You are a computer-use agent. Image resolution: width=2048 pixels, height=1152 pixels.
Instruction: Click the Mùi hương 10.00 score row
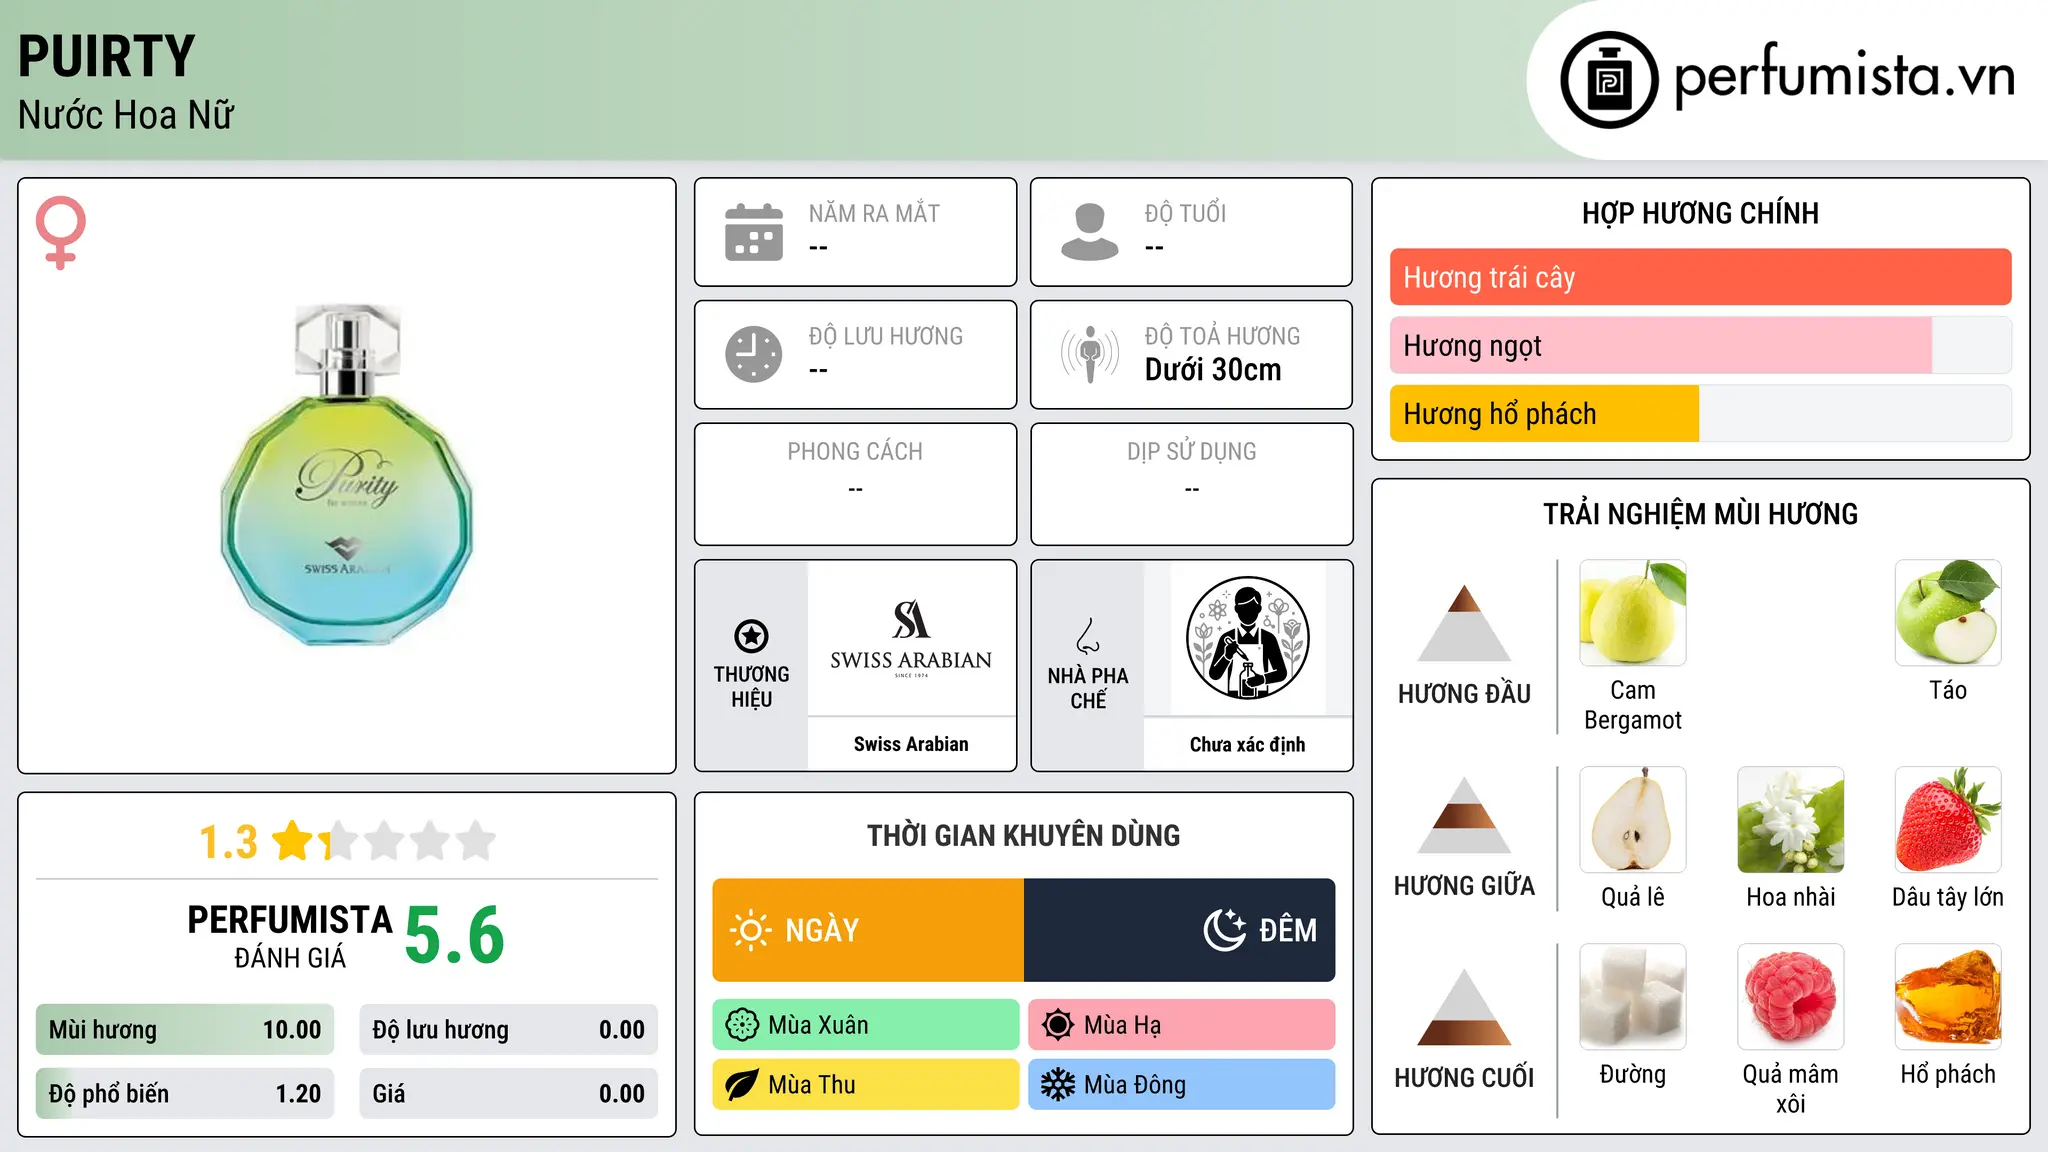(185, 1030)
